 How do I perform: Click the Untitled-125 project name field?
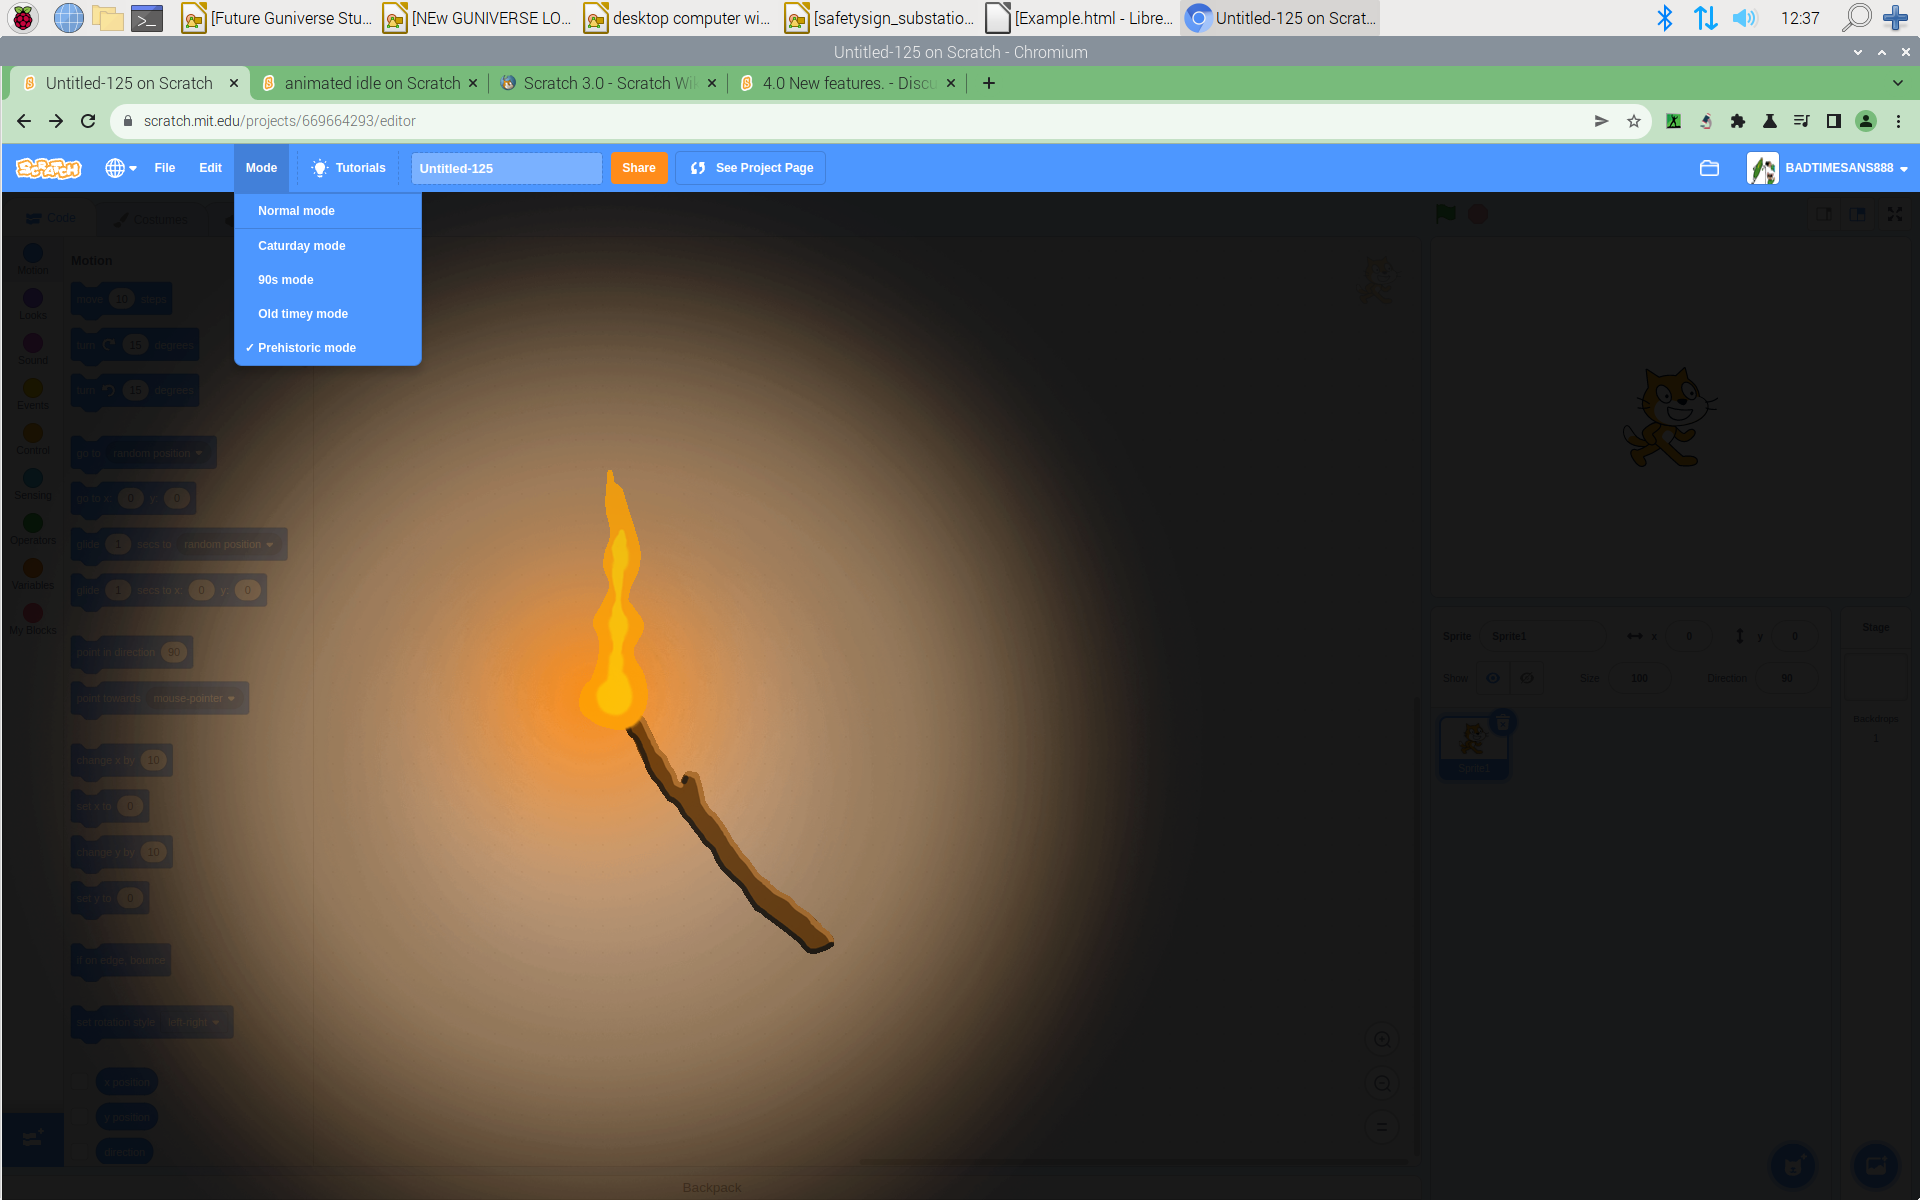(x=505, y=168)
